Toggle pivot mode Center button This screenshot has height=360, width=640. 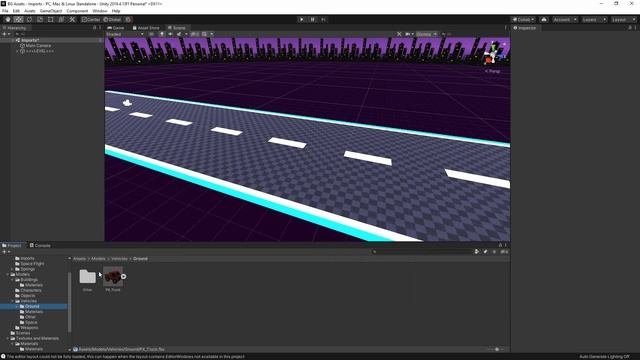(x=91, y=20)
